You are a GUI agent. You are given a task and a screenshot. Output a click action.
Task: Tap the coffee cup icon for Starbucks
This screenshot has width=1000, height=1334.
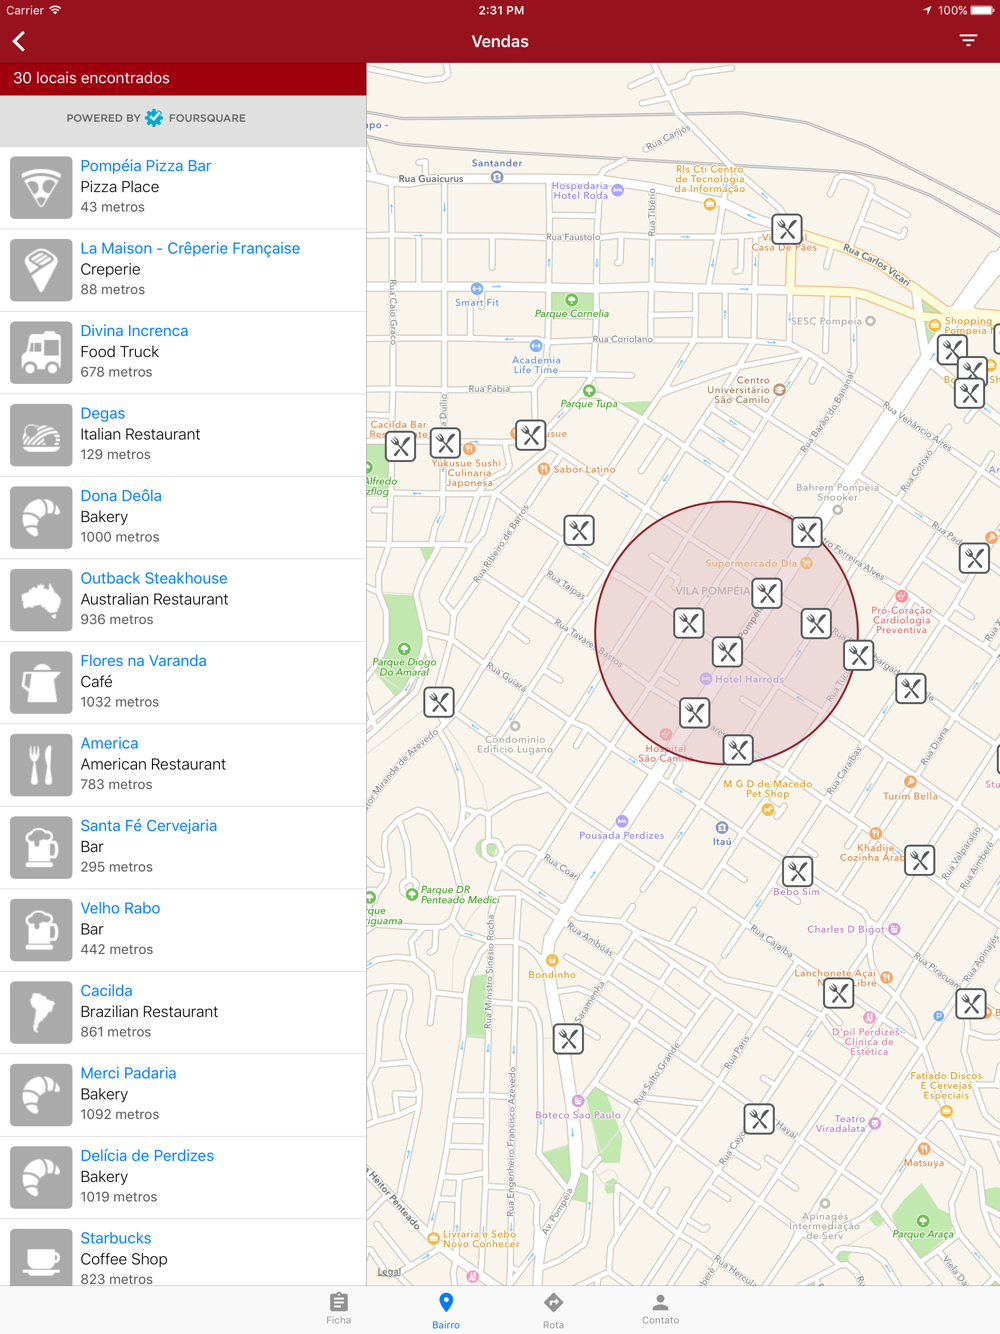pos(41,1258)
